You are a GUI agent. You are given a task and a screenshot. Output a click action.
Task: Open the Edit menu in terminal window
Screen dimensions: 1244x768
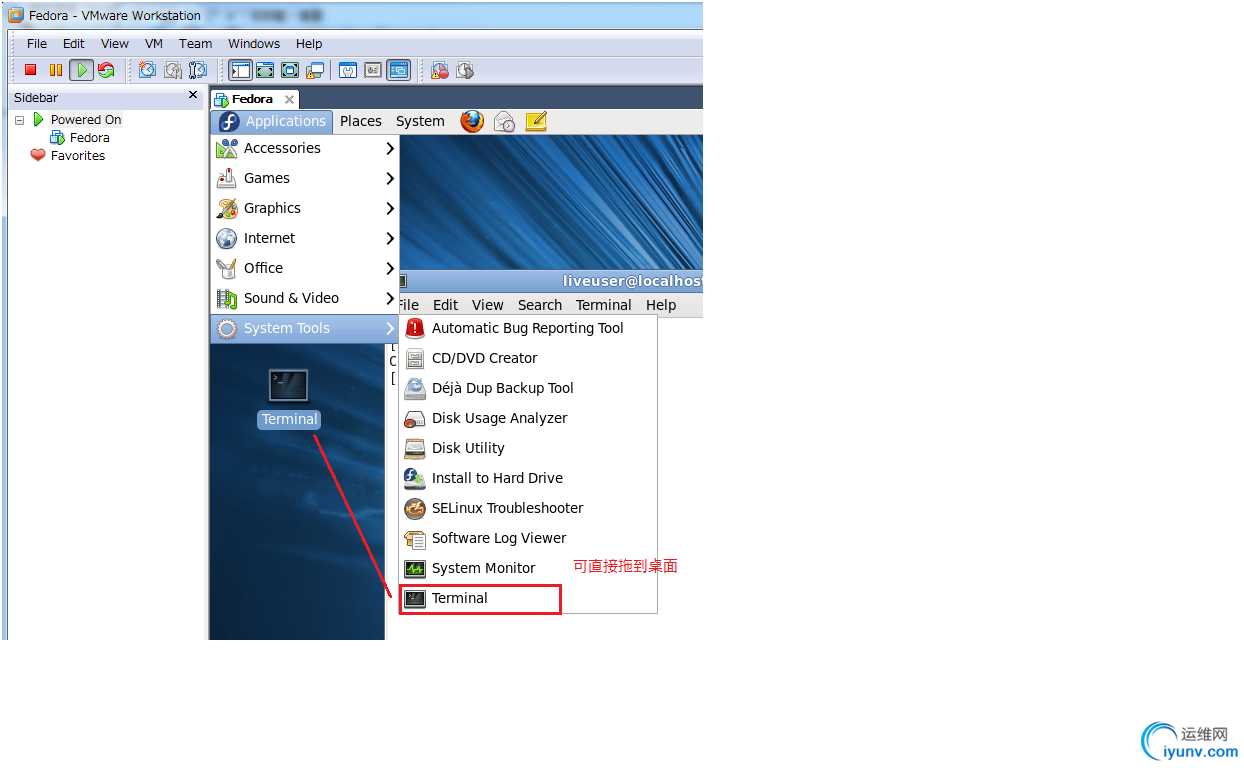(x=446, y=305)
